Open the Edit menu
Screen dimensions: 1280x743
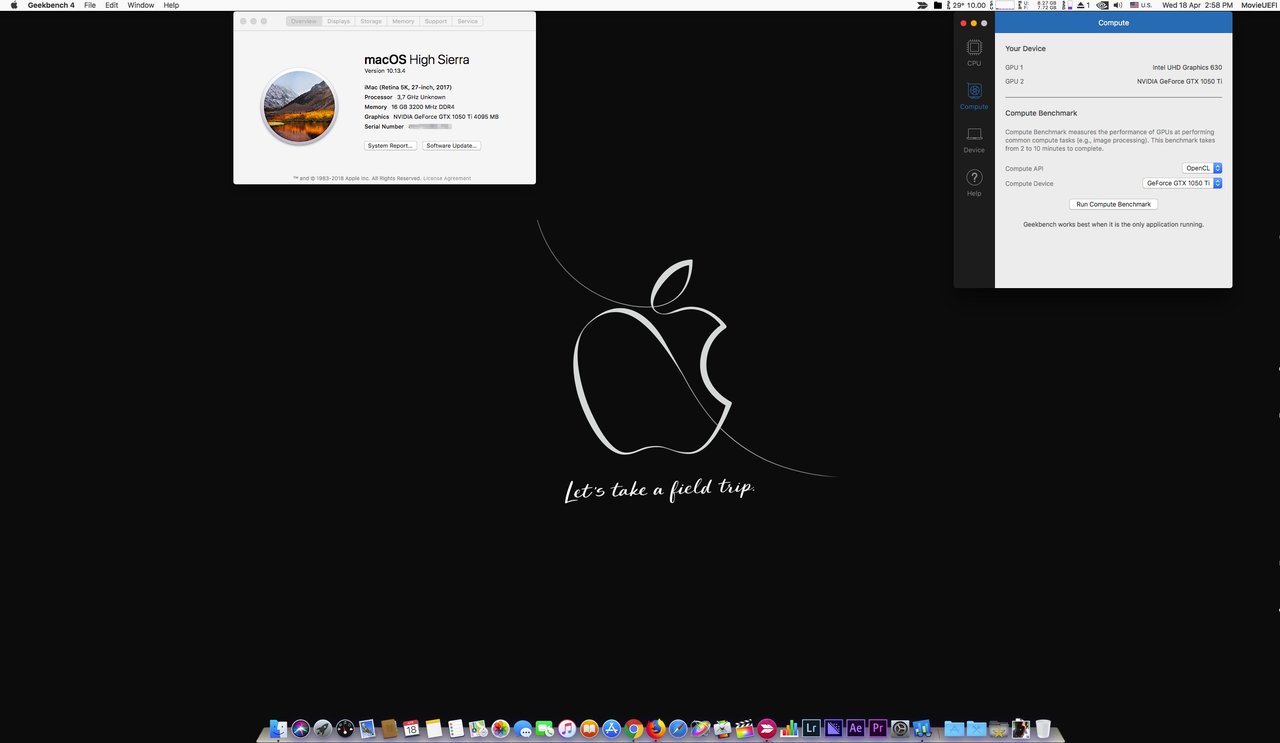point(112,5)
